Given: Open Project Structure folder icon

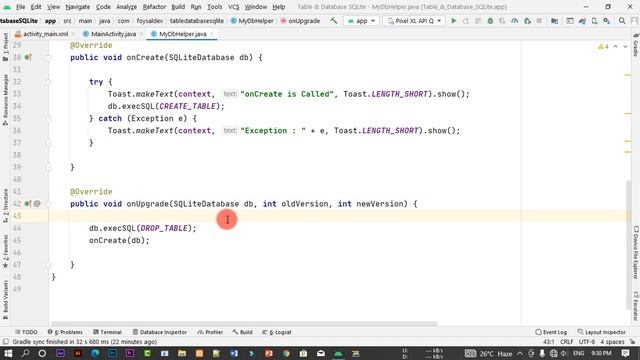Looking at the screenshot, I should tap(554, 21).
